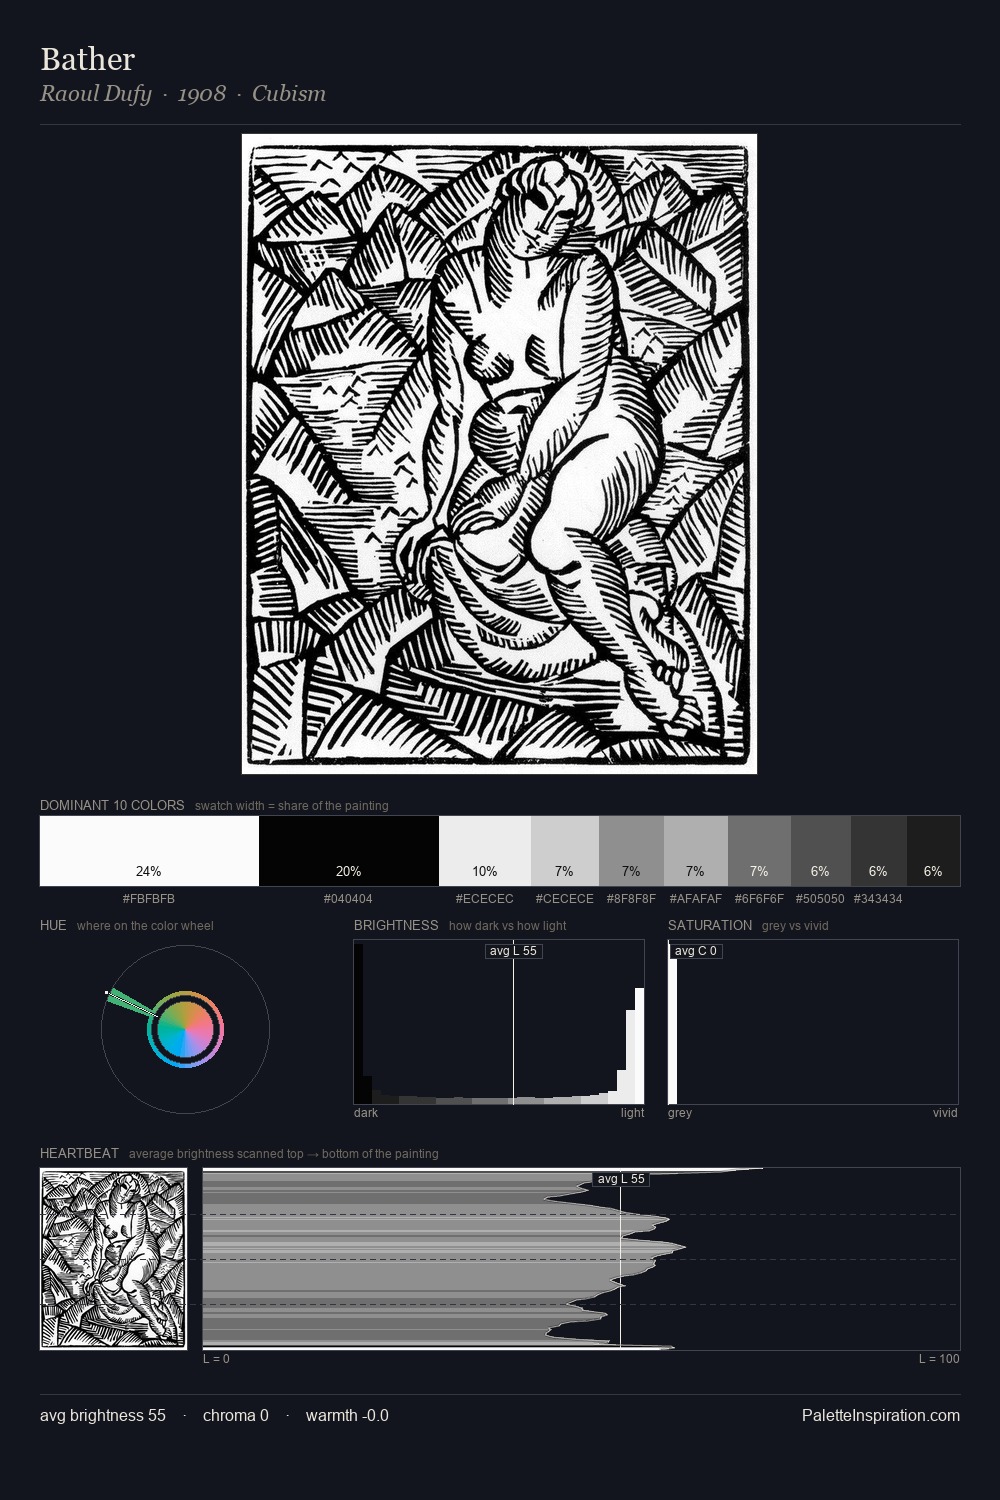Image resolution: width=1000 pixels, height=1500 pixels.
Task: Click the '10%' share value
Action: click(485, 871)
